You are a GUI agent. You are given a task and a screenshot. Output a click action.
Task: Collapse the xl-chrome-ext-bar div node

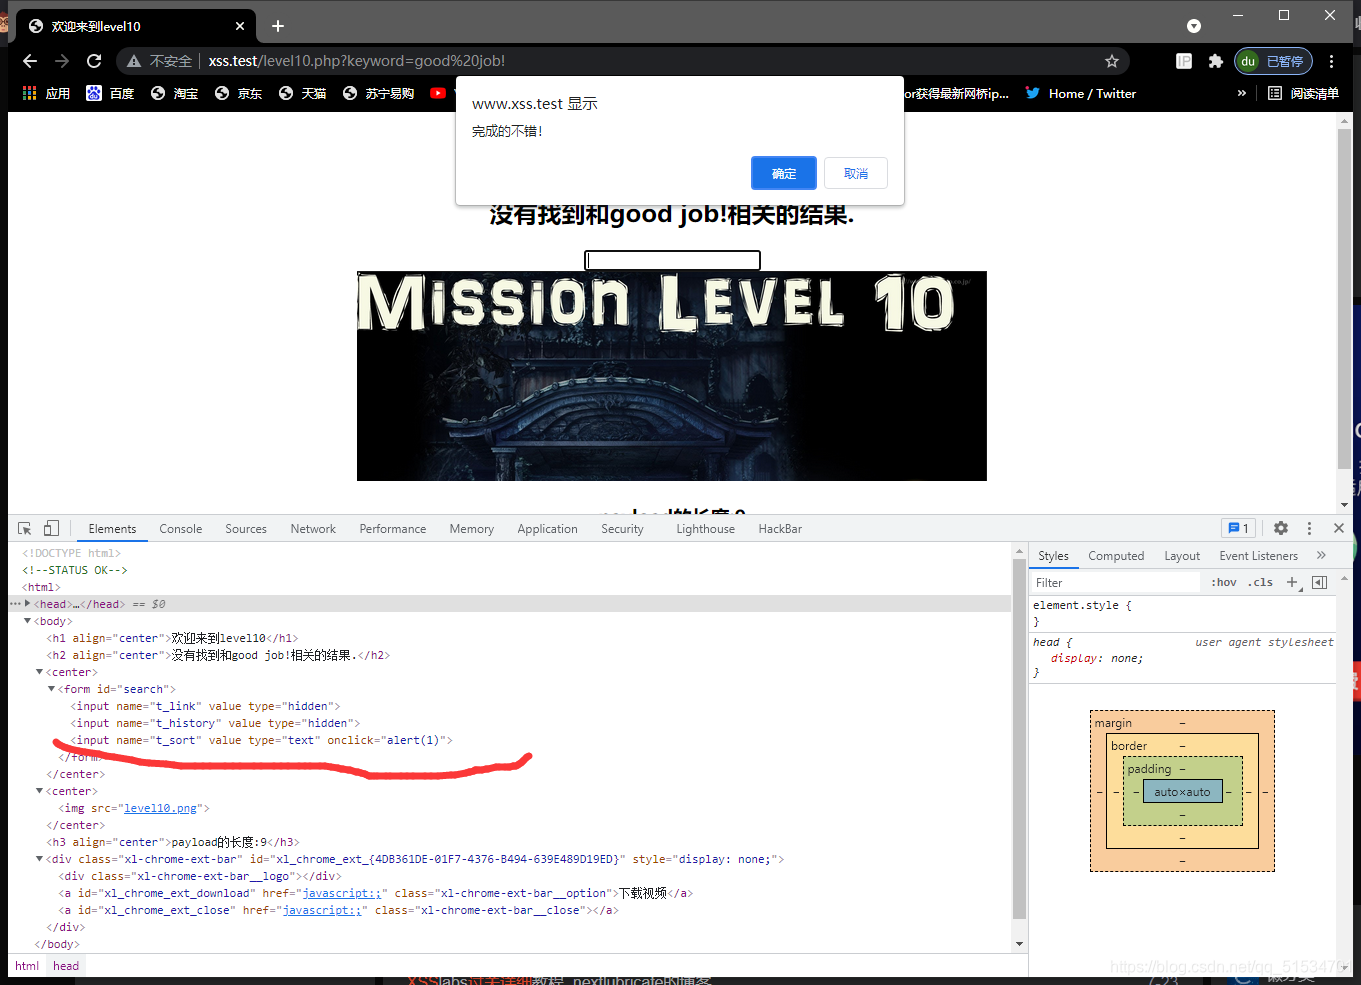coord(40,859)
